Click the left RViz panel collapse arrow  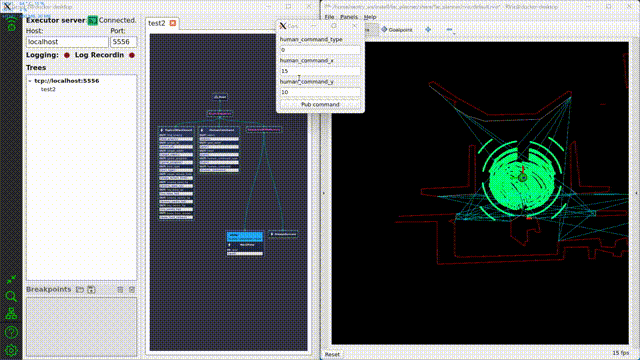pos(324,193)
